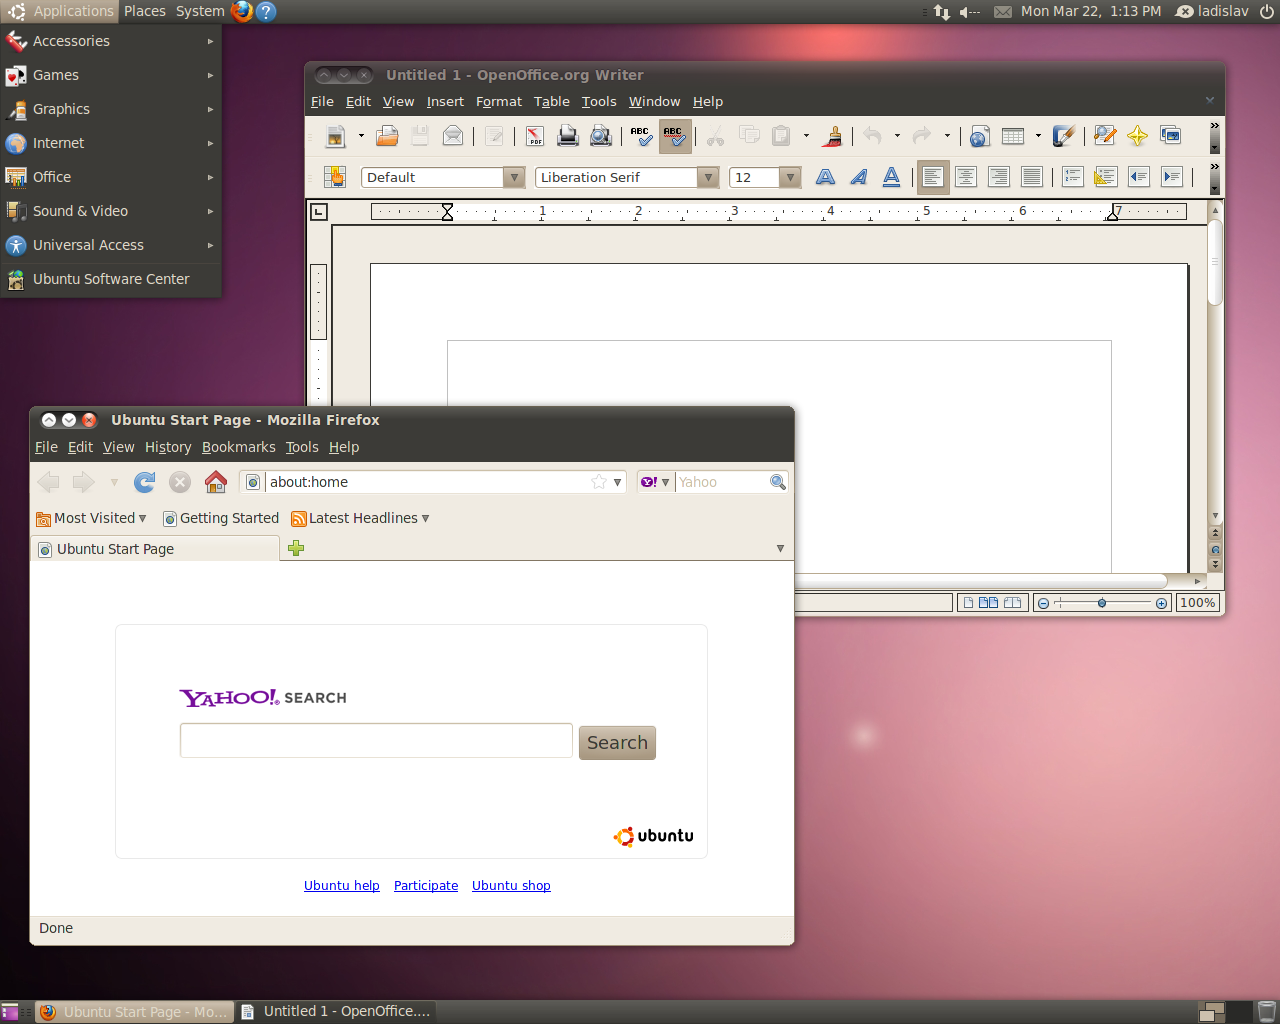Click the Firefox launcher in top panel
This screenshot has width=1280, height=1024.
(242, 11)
